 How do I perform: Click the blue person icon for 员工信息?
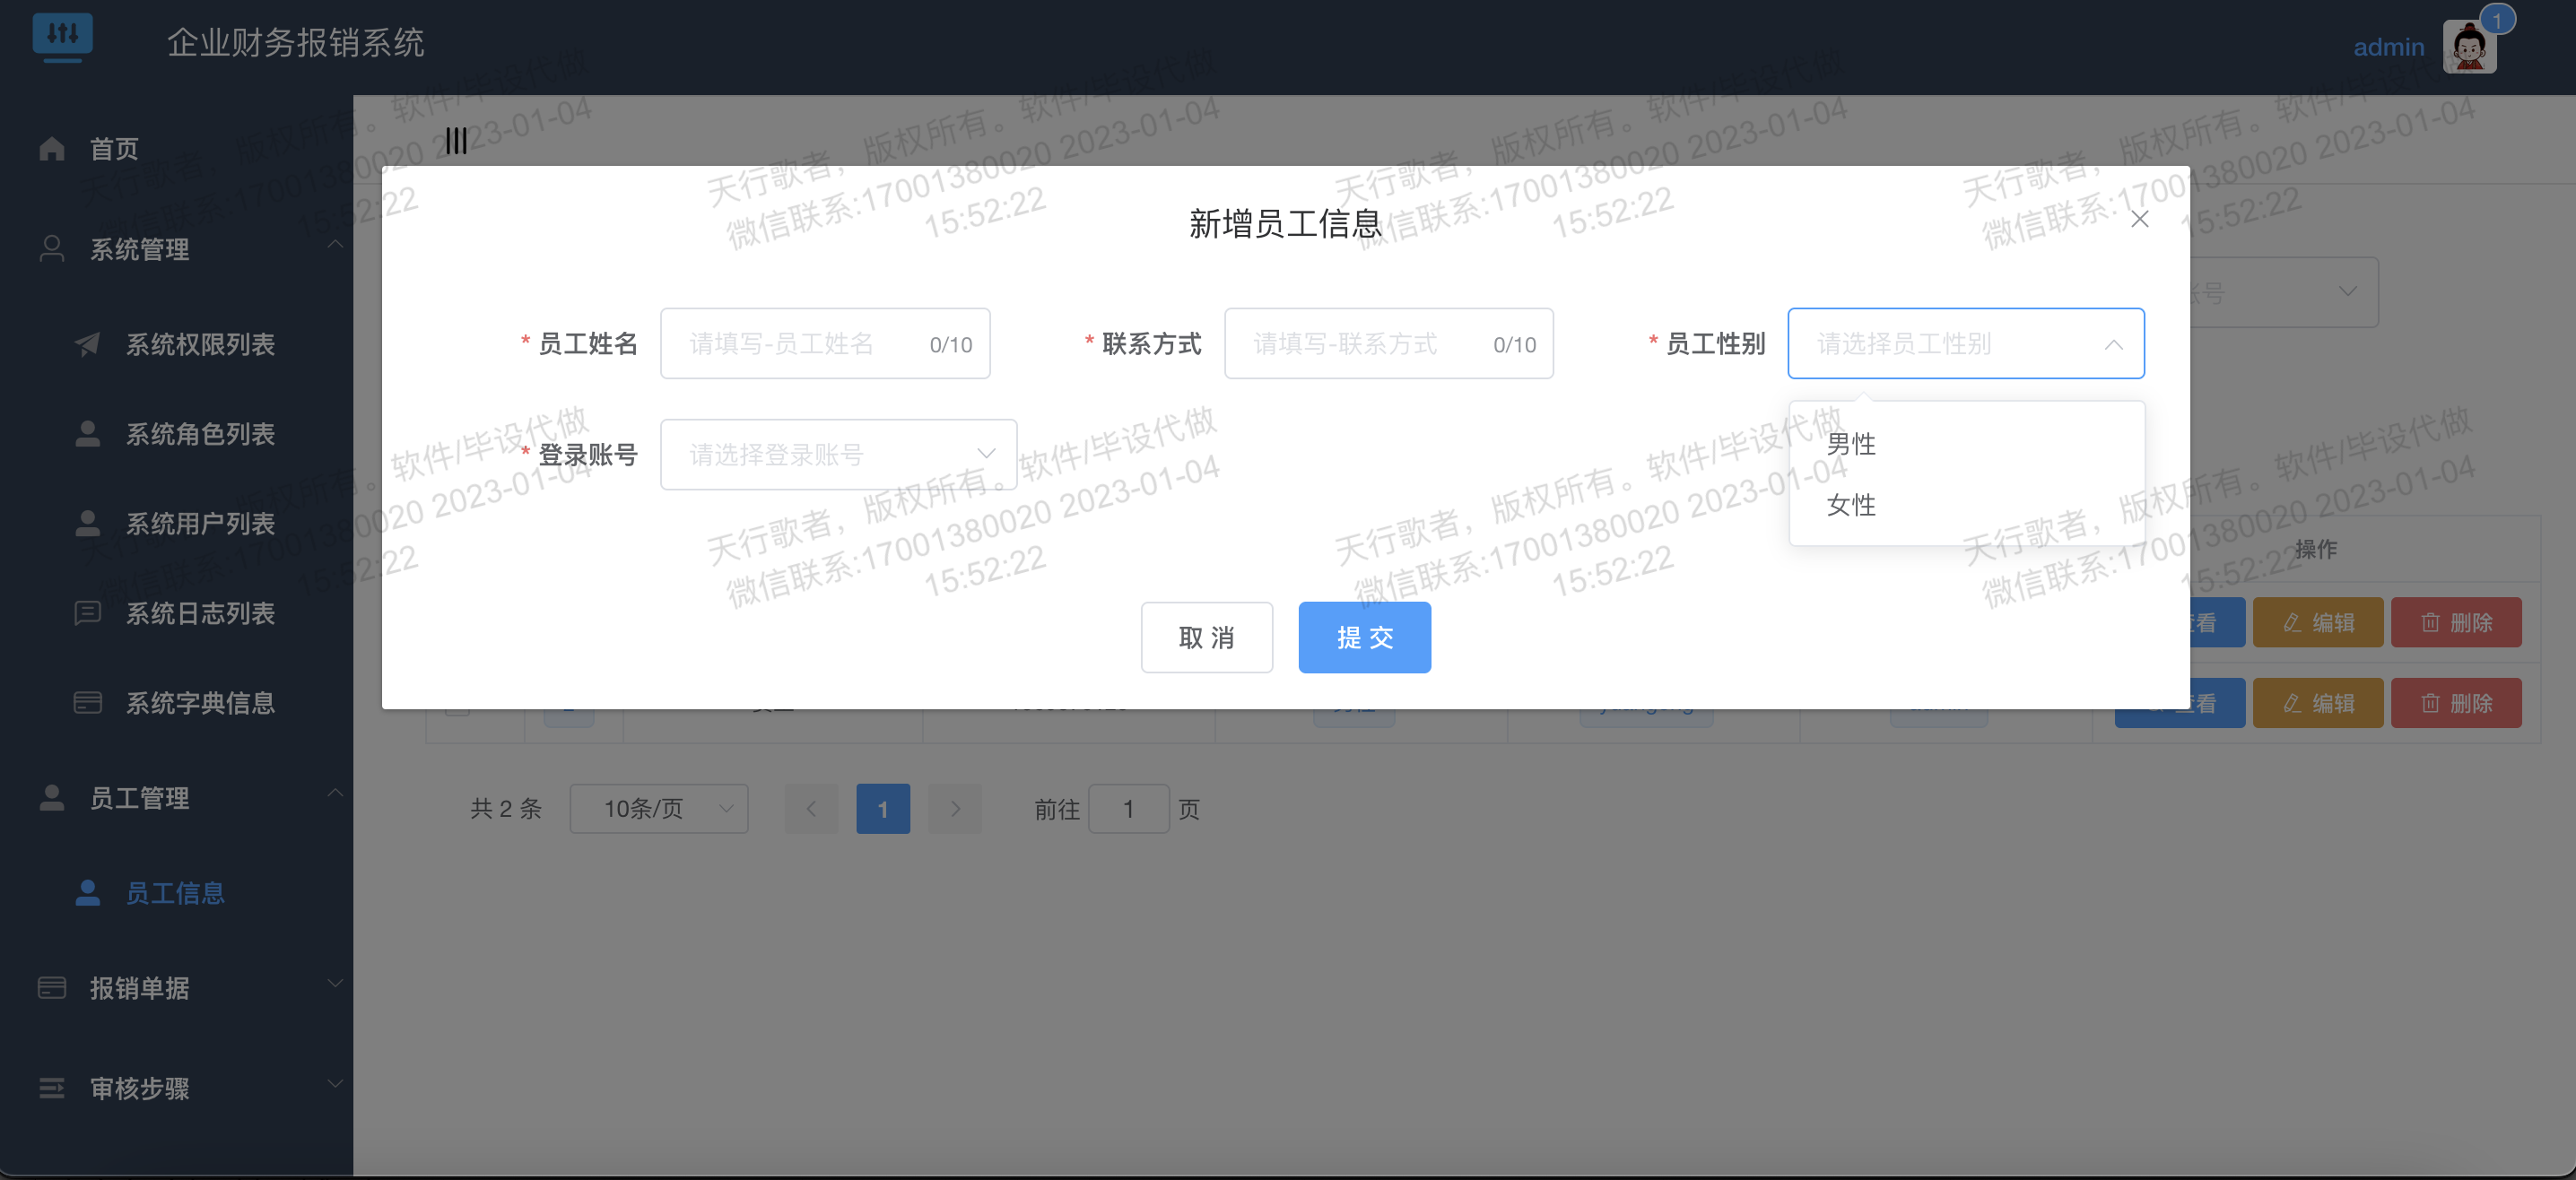click(88, 893)
